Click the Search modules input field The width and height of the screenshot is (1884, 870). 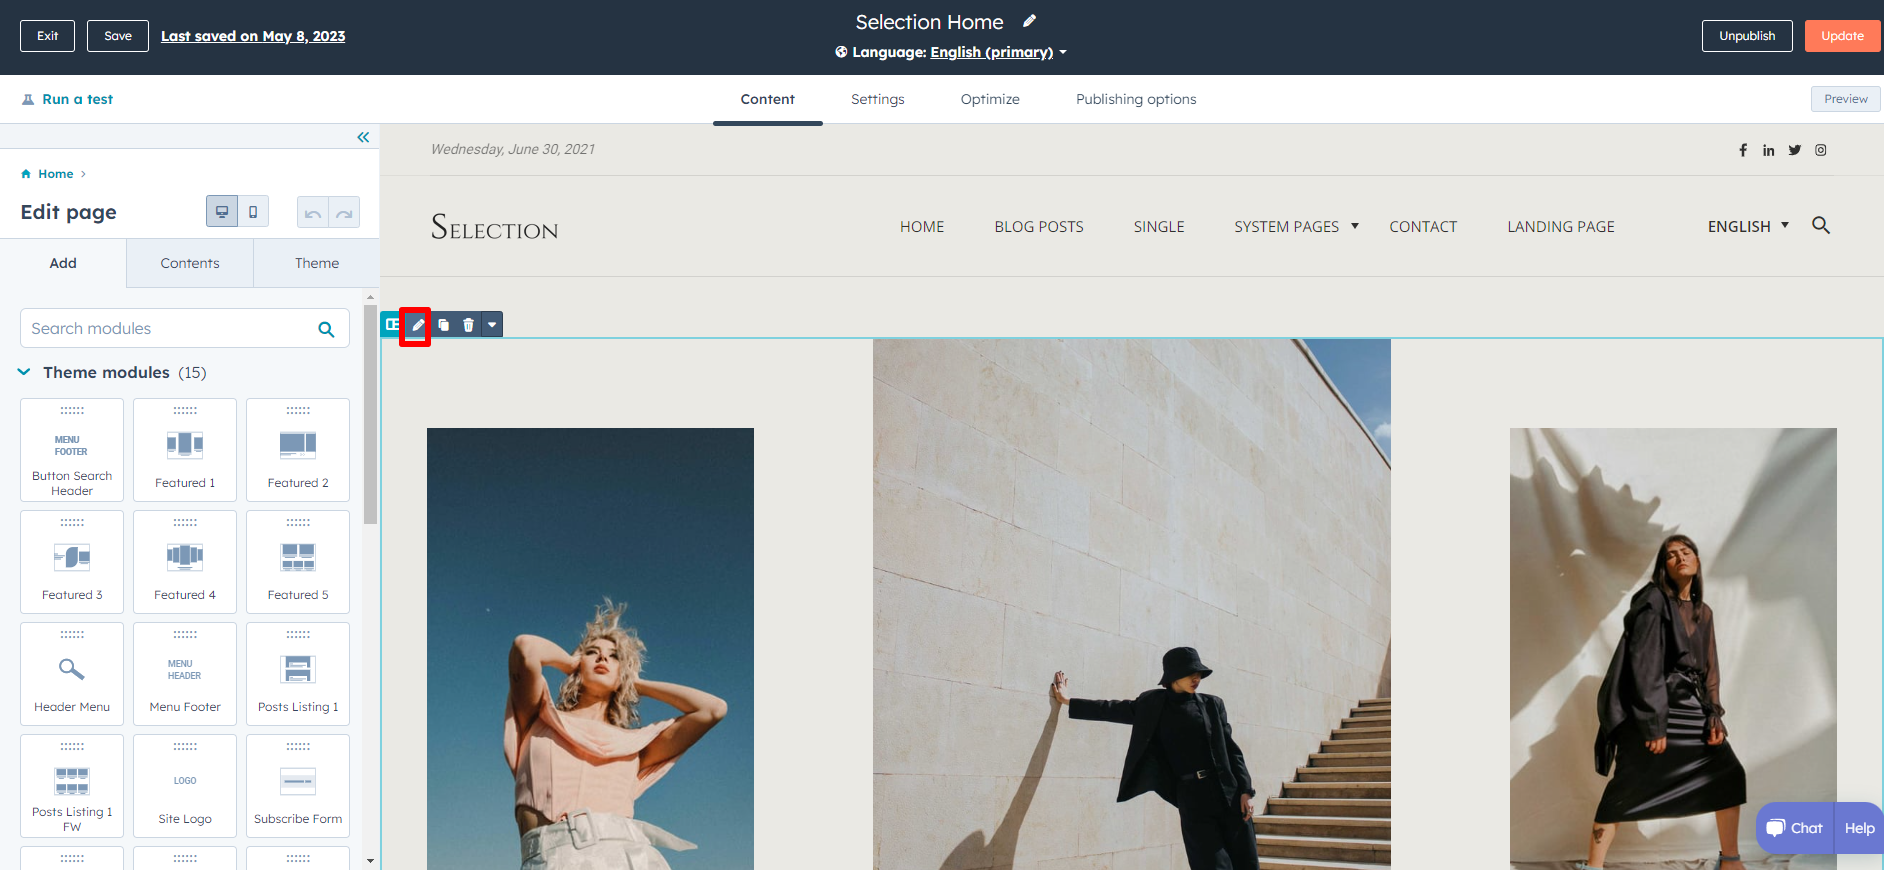pyautogui.click(x=170, y=329)
